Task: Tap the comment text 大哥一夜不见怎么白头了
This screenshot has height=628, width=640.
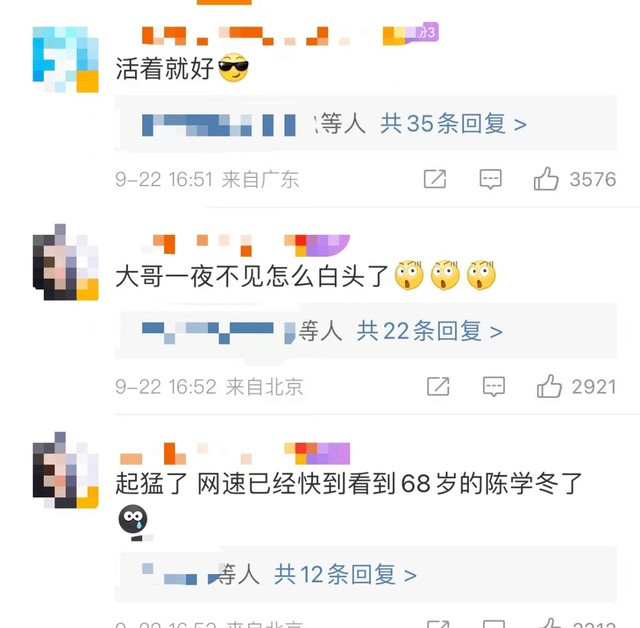Action: (x=252, y=276)
